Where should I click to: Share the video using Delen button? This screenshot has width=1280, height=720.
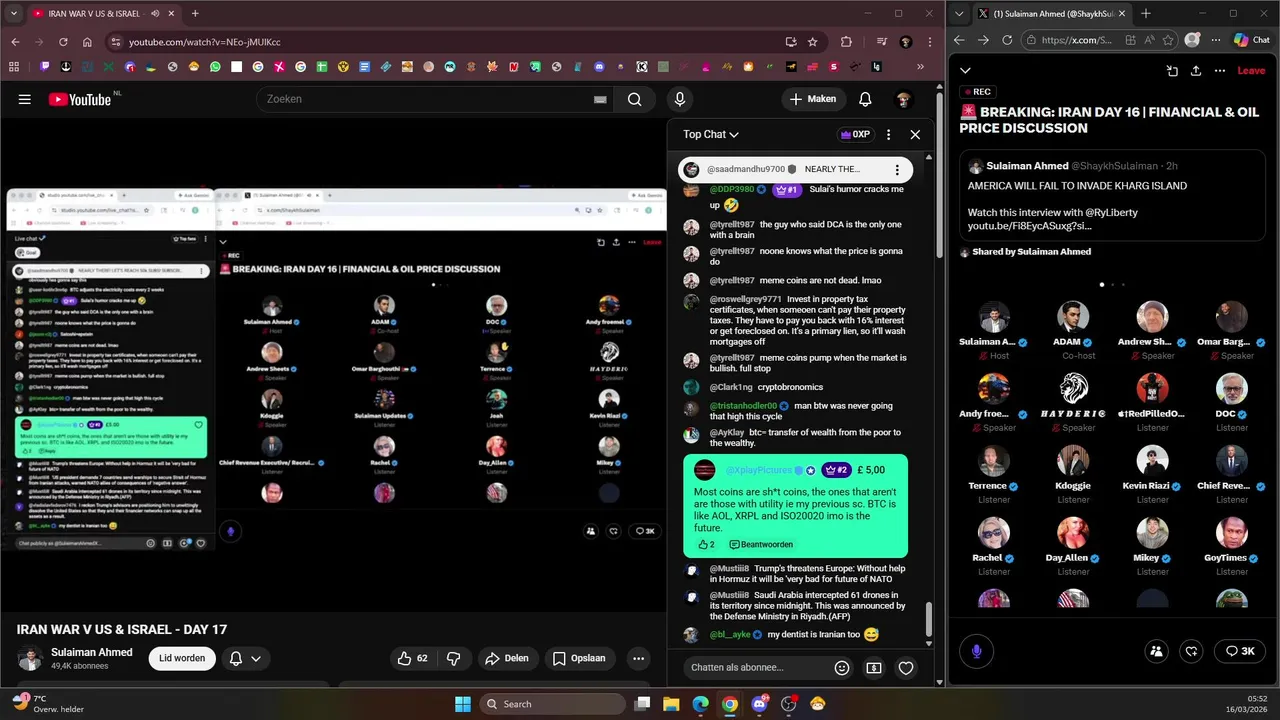pyautogui.click(x=506, y=658)
